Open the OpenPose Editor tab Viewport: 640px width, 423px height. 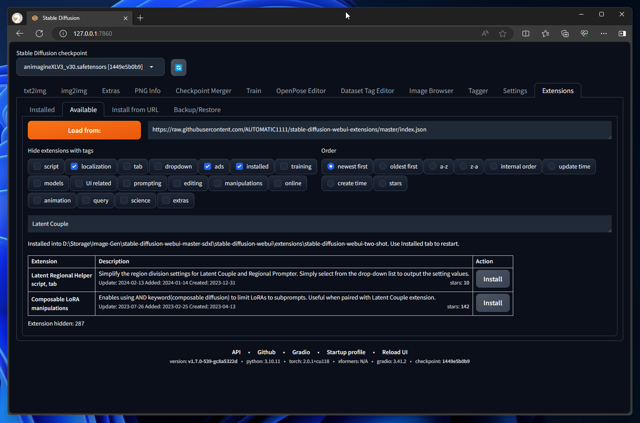click(x=301, y=91)
